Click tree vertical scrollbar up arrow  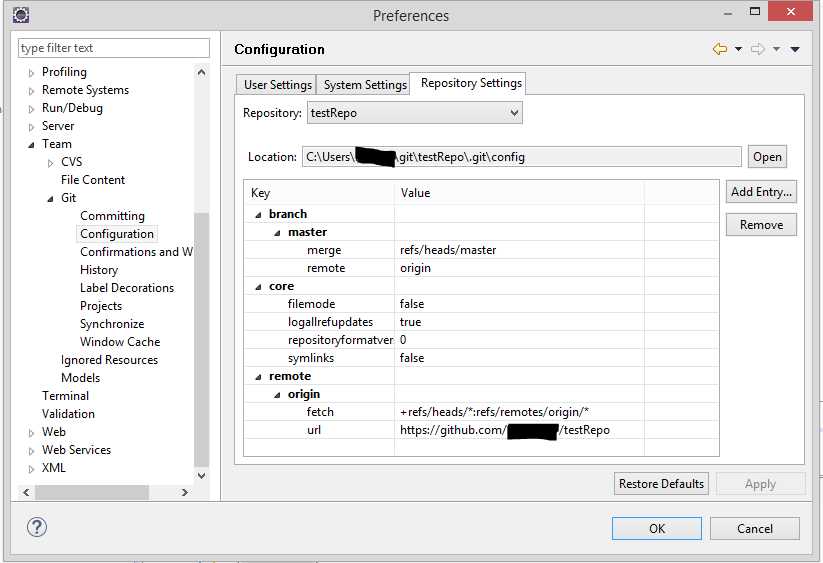202,72
